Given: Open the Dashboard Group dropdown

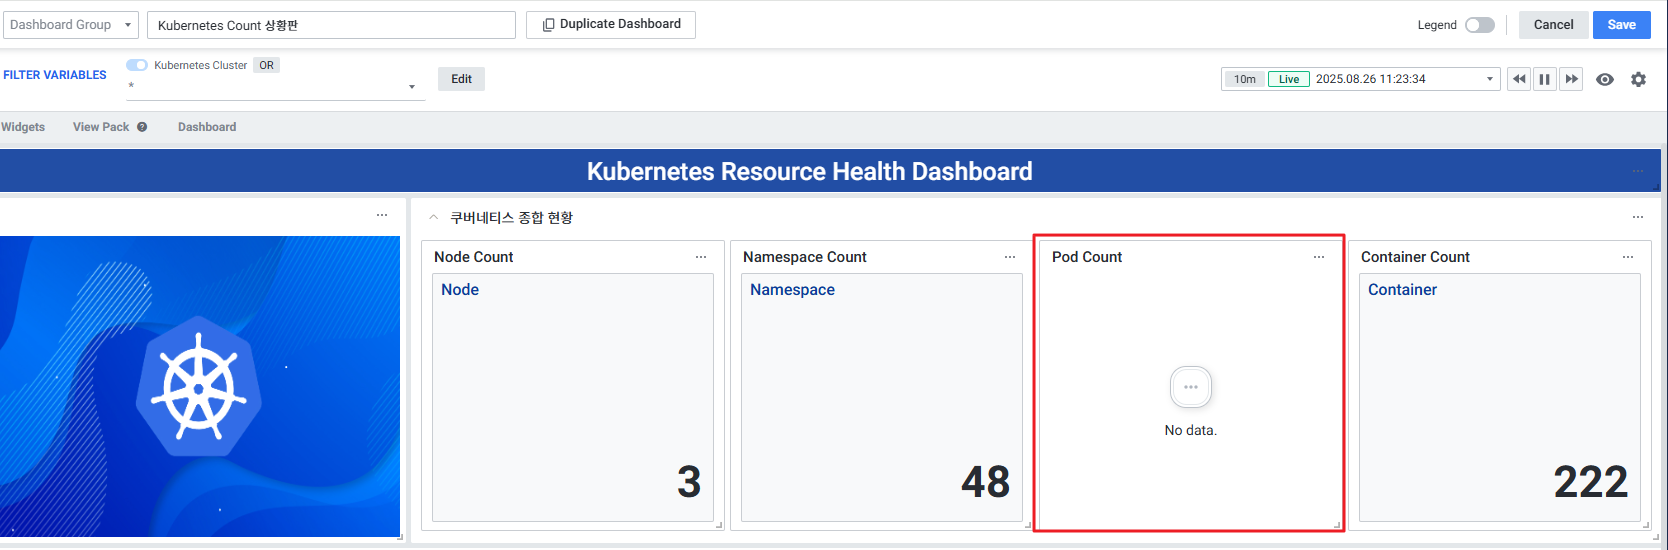Looking at the screenshot, I should [x=71, y=25].
